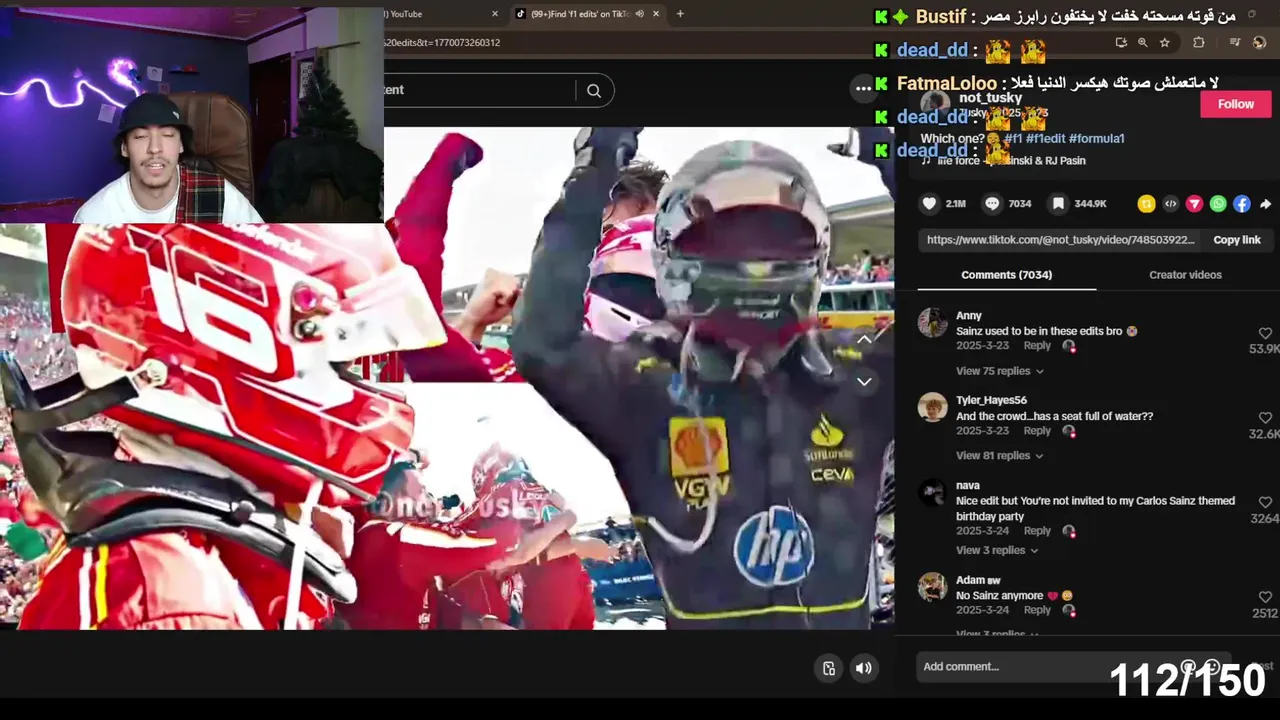Image resolution: width=1280 pixels, height=720 pixels.
Task: Close the YouTube tab
Action: (495, 14)
